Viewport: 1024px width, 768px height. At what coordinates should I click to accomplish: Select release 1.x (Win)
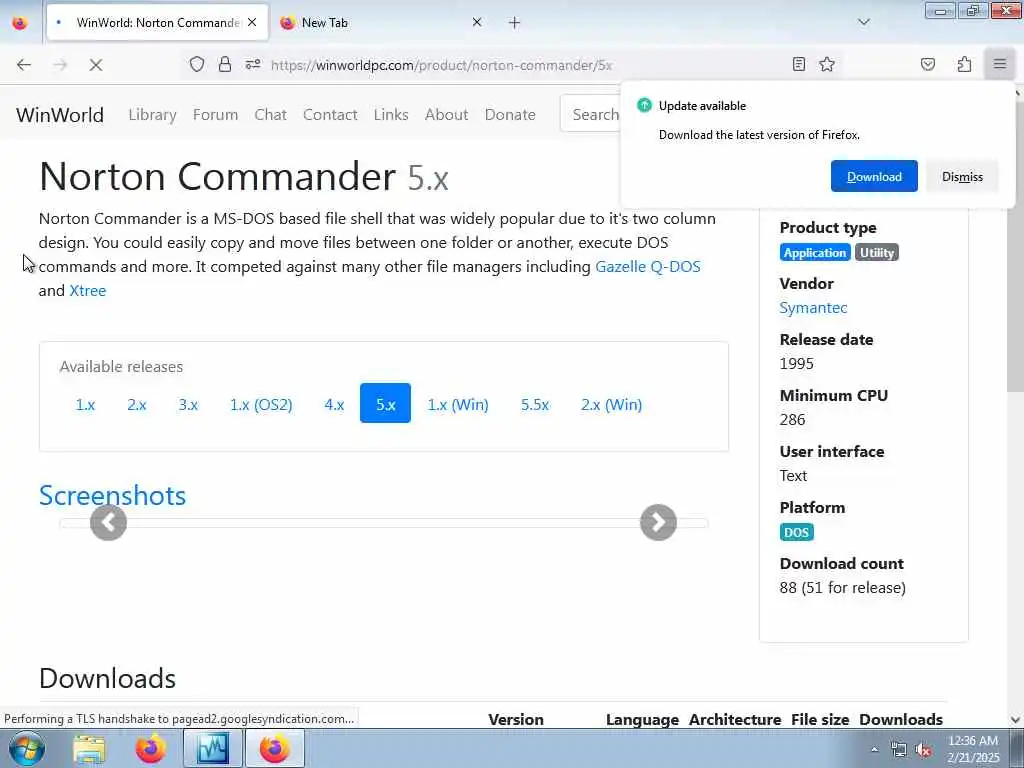point(458,404)
